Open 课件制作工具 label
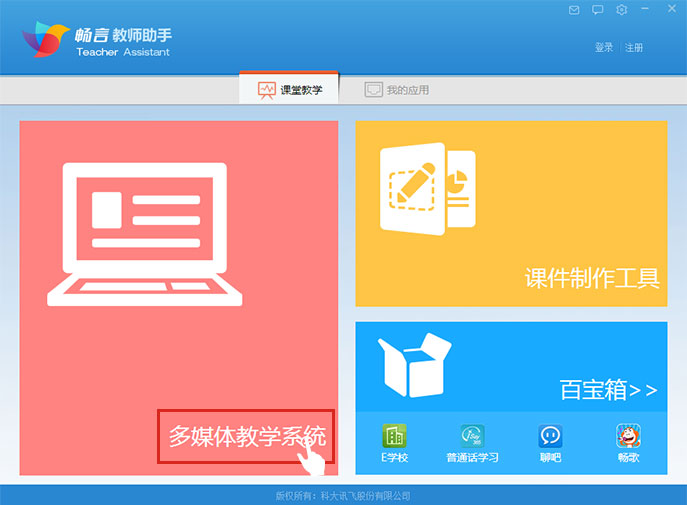Screen dimensions: 687x505 coord(592,278)
